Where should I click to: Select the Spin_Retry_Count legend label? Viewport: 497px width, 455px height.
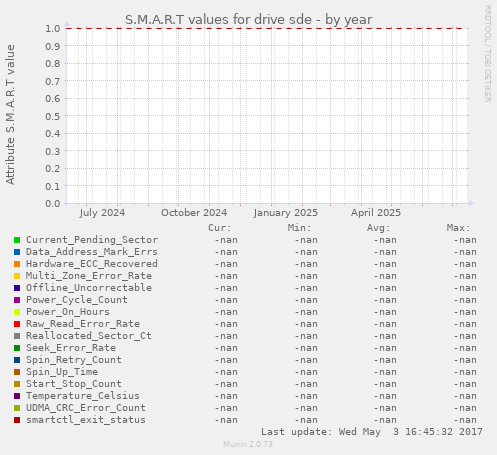point(74,360)
